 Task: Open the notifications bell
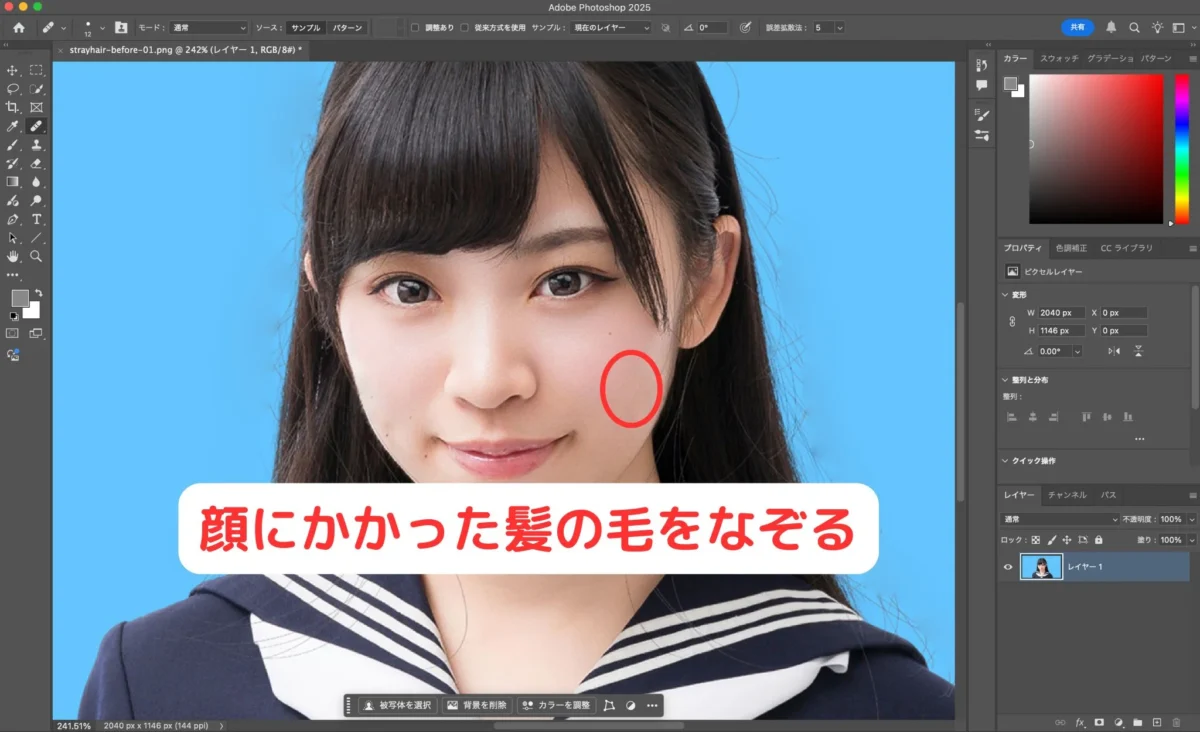[1112, 28]
